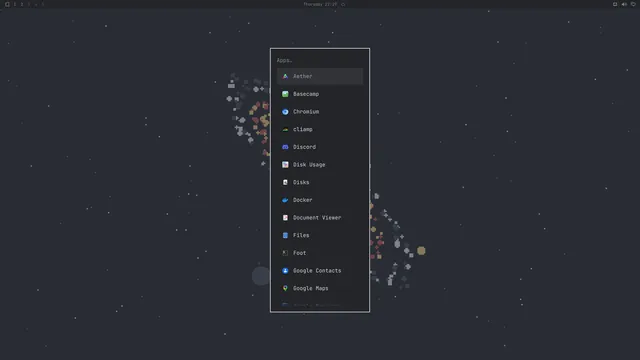Open the Foot terminal icon
Viewport: 640px width, 360px height.
pos(285,253)
